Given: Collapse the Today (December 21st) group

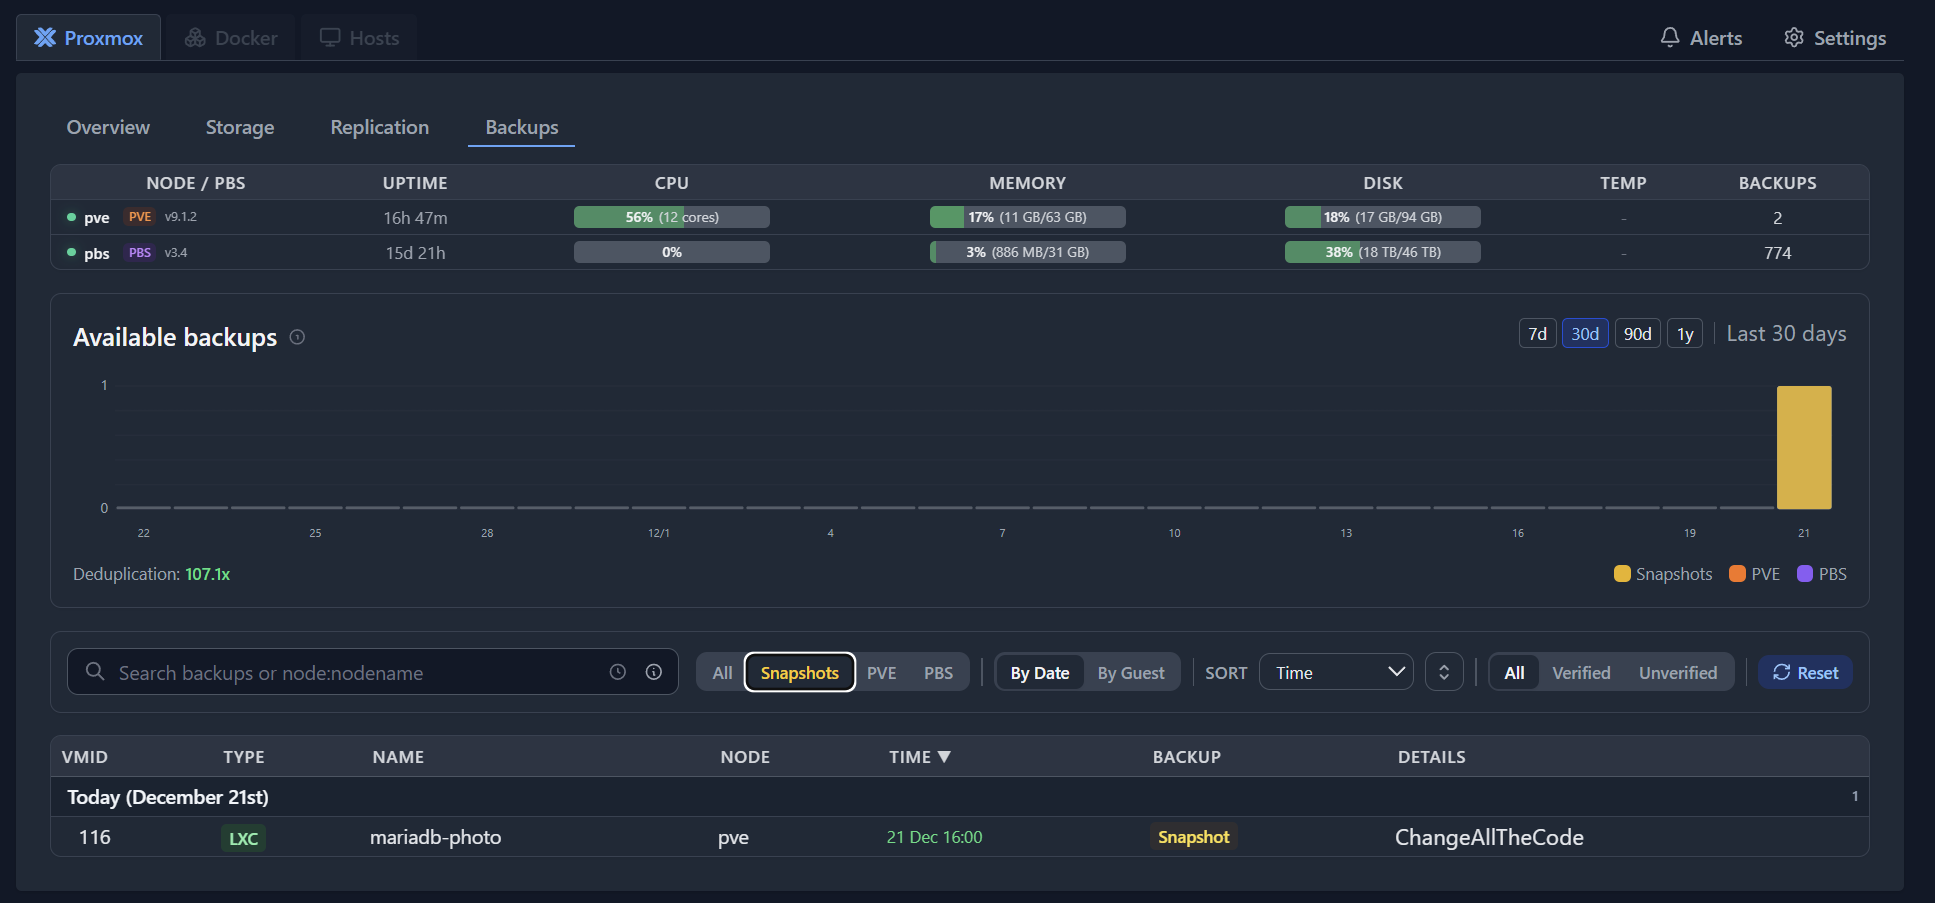Looking at the screenshot, I should pos(168,797).
